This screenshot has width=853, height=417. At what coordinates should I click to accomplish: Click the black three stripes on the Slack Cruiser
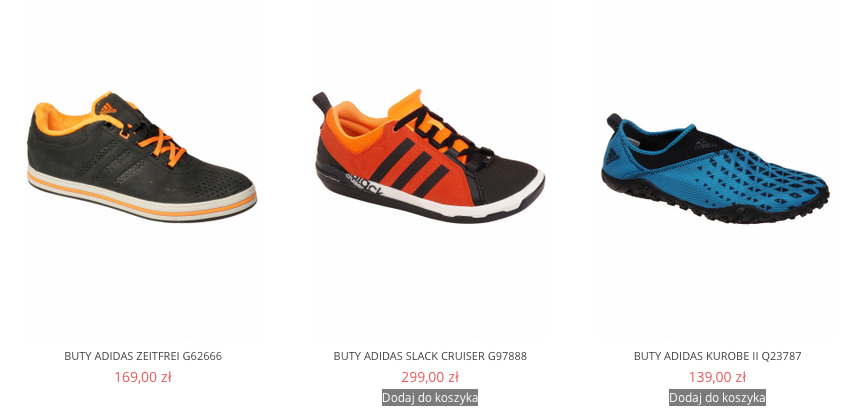[413, 166]
